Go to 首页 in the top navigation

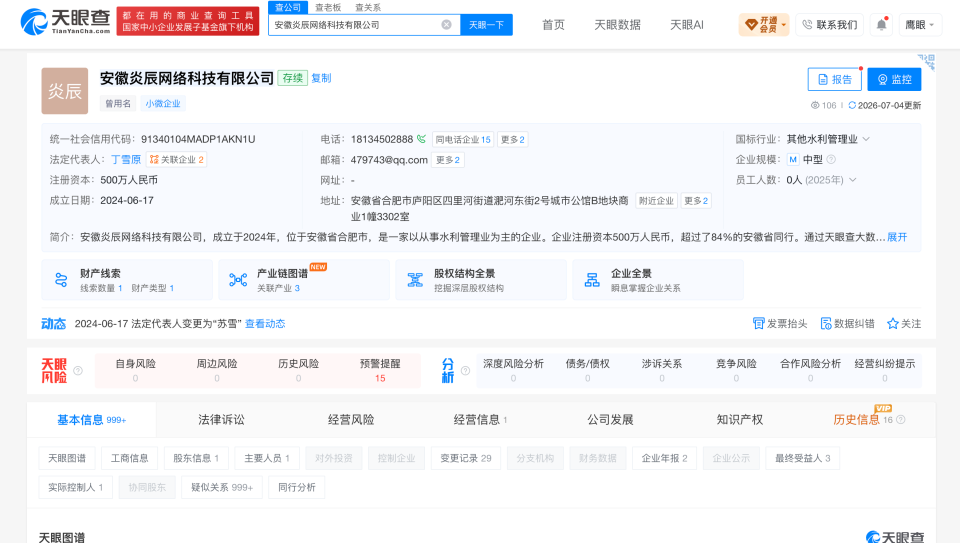553,24
